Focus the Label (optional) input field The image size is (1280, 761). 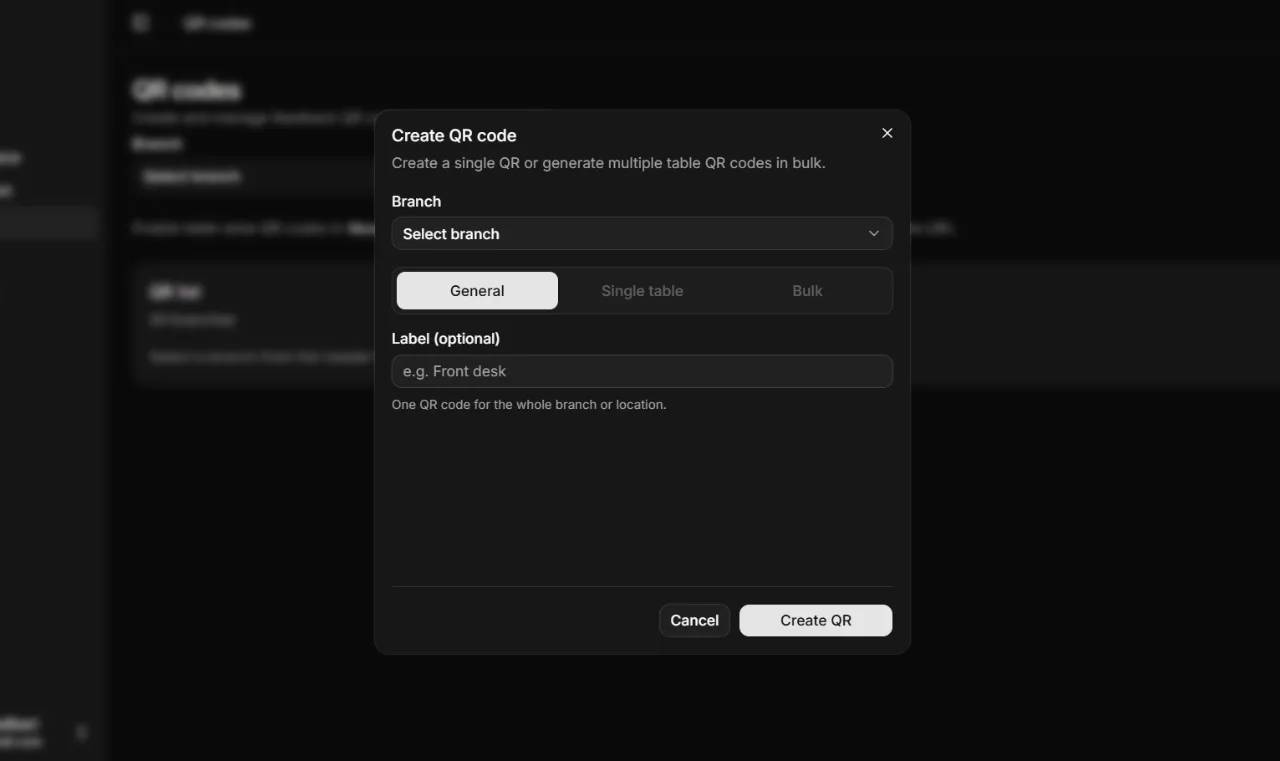[642, 371]
